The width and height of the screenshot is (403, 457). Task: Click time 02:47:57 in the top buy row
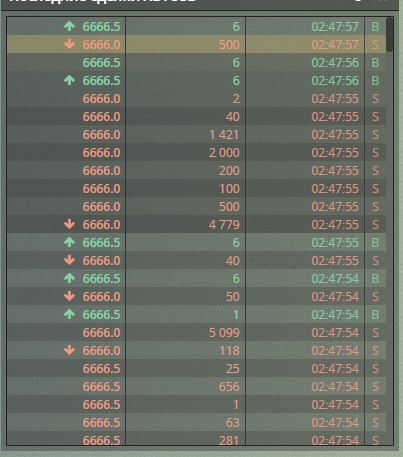[335, 27]
